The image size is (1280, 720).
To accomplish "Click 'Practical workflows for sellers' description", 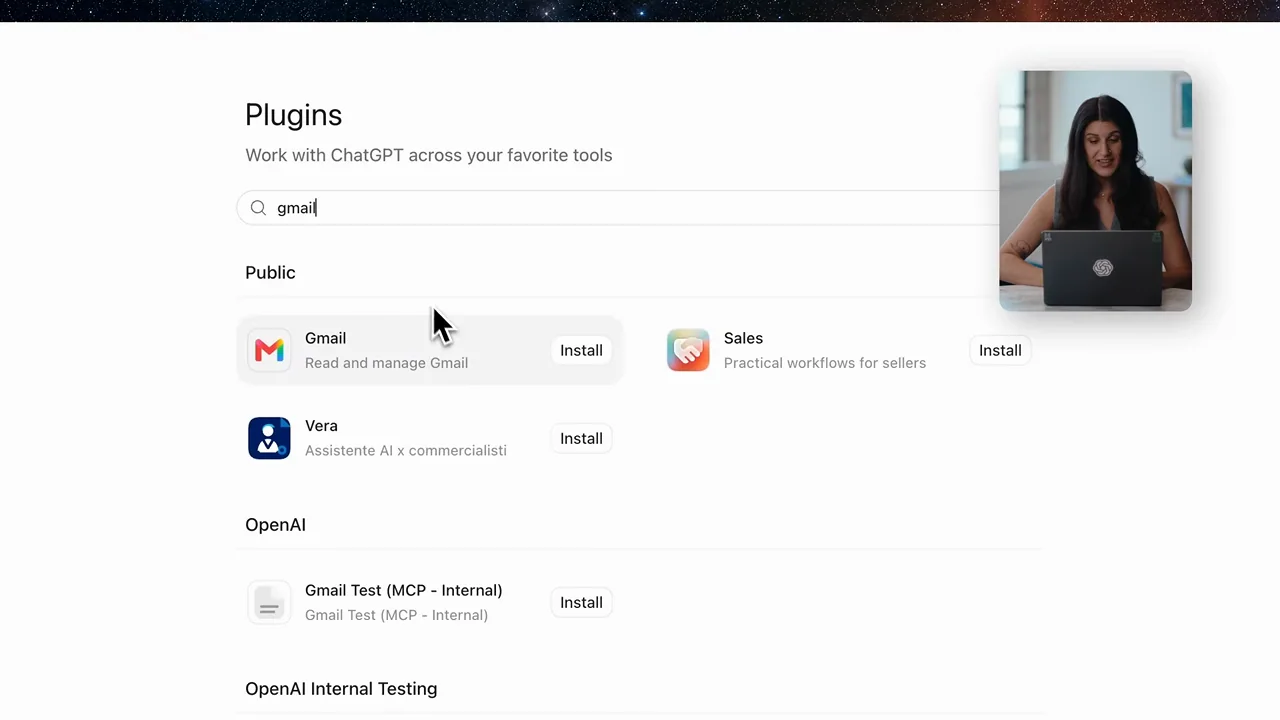I will click(825, 363).
